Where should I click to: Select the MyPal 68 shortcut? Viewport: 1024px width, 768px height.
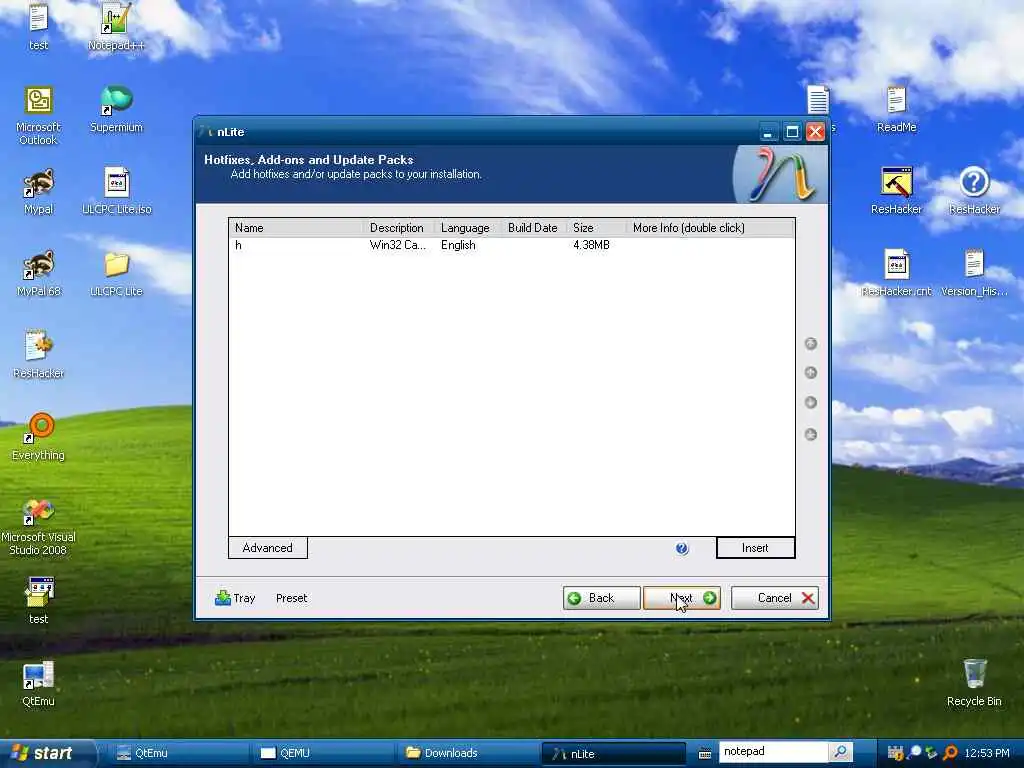point(39,273)
